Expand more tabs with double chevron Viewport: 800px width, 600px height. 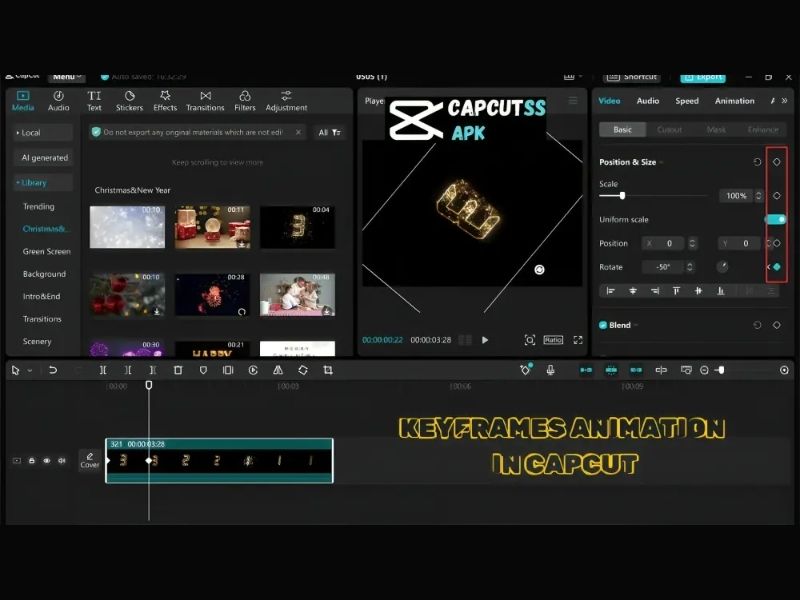pyautogui.click(x=784, y=101)
